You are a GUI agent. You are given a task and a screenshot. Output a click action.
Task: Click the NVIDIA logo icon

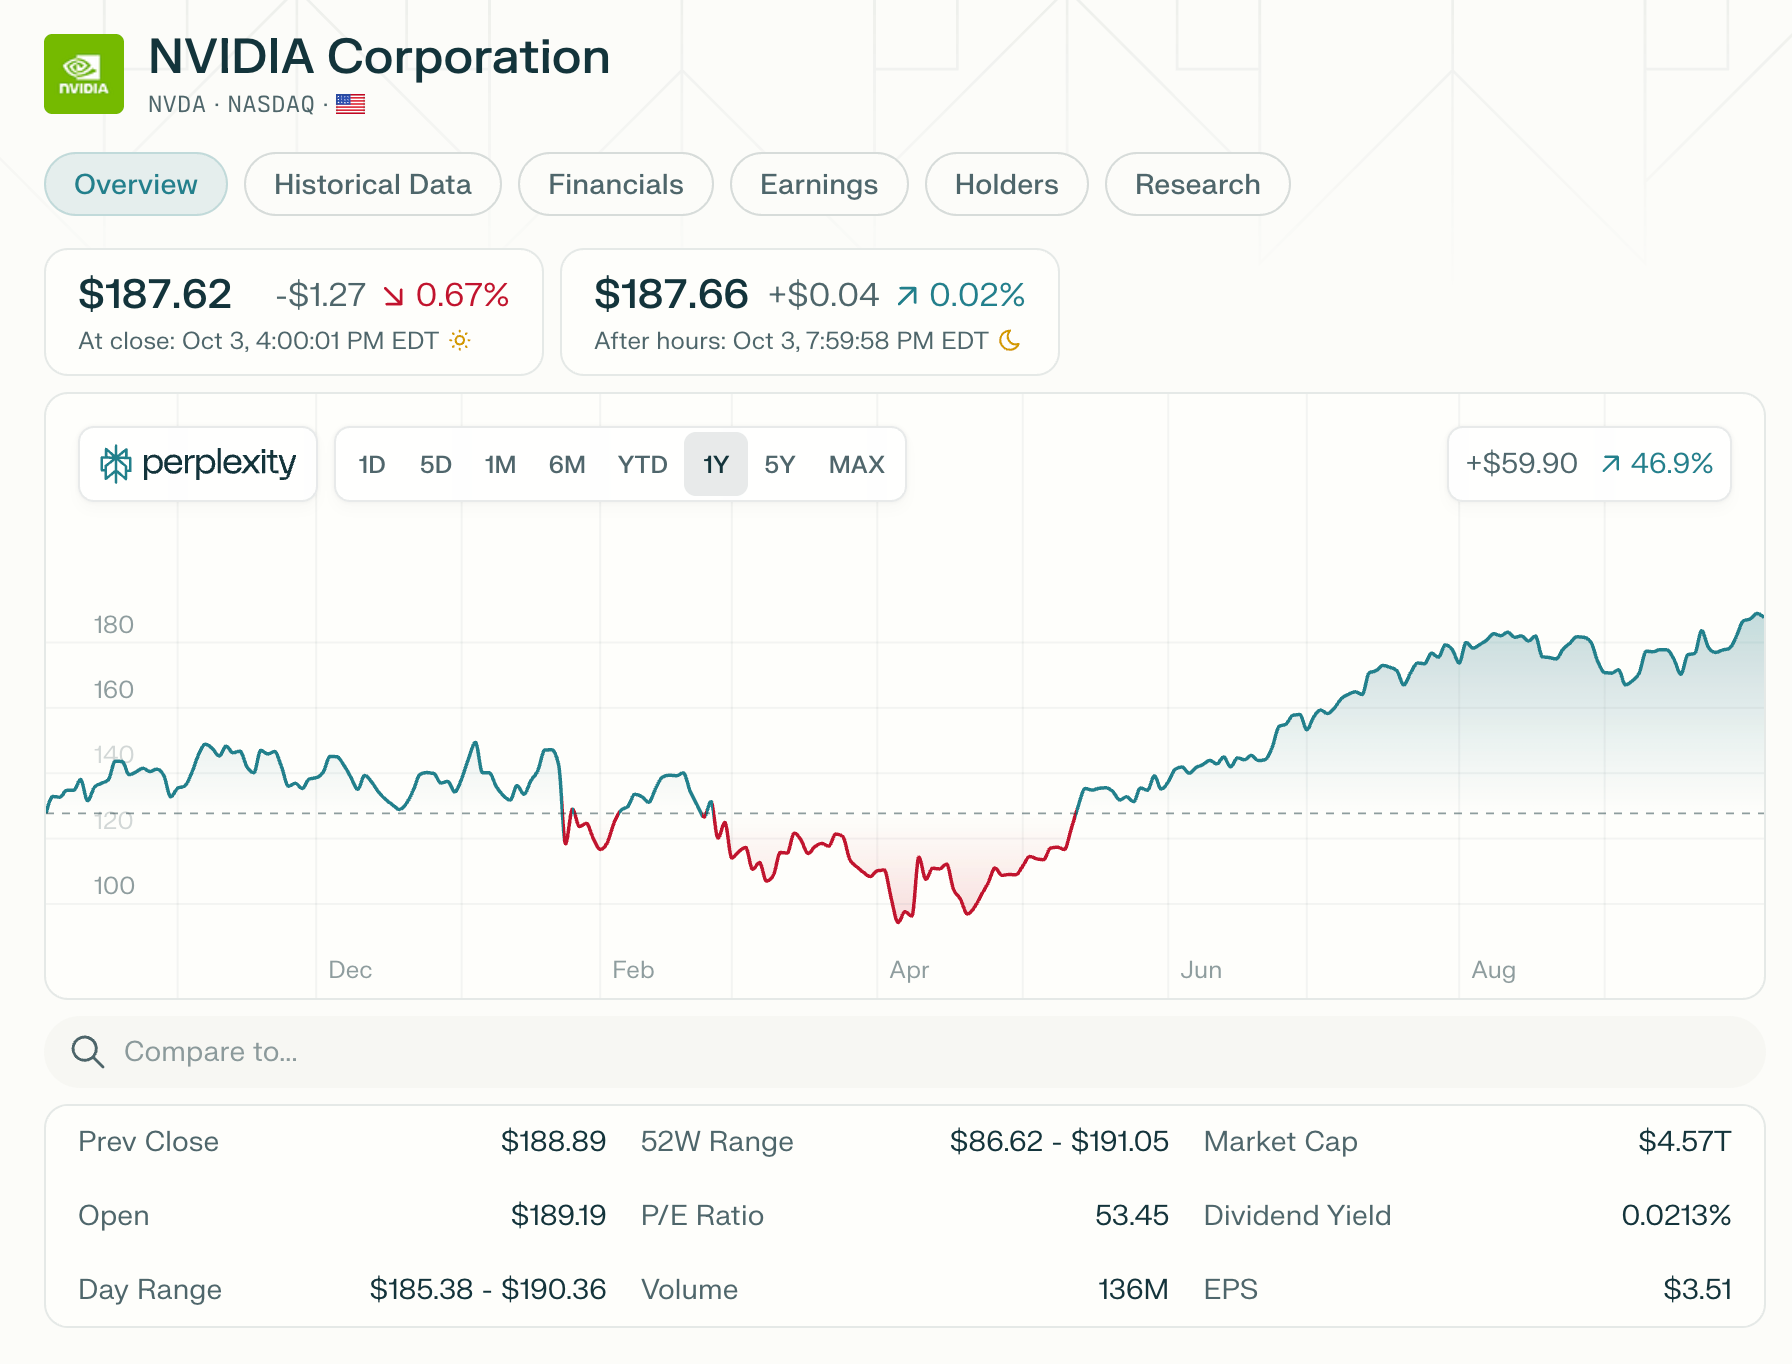coord(84,74)
